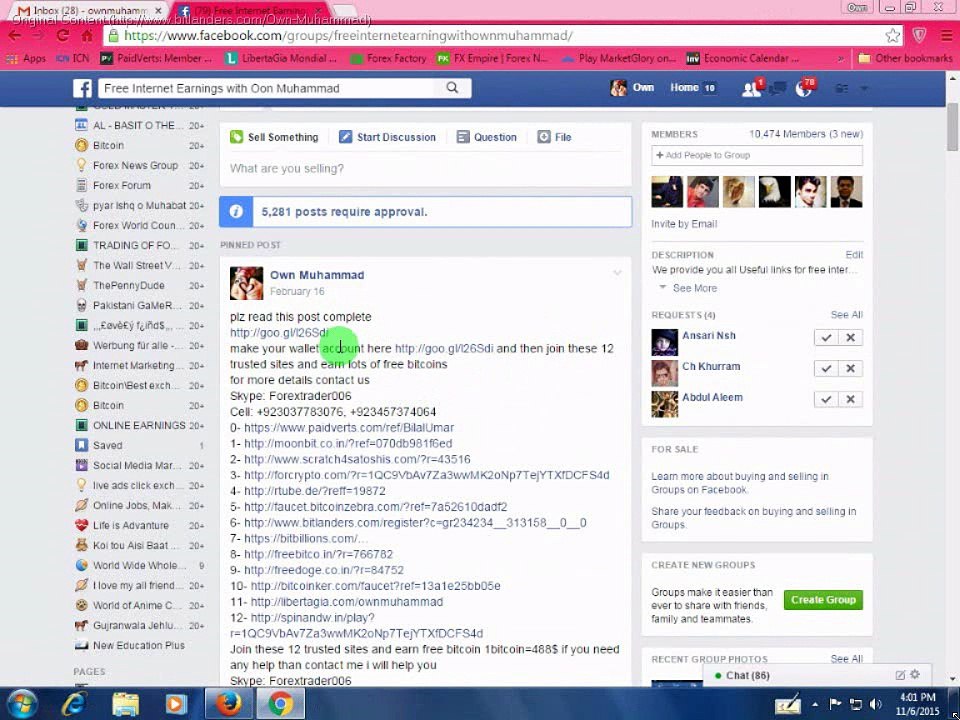Image resolution: width=960 pixels, height=720 pixels.
Task: Open PaidVerts Member bookmark
Action: 156,58
